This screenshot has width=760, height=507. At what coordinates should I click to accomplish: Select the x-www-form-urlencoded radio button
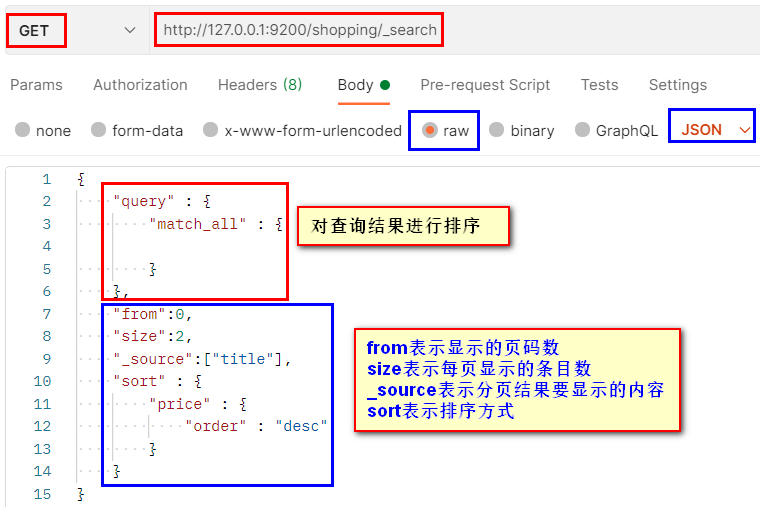tap(210, 130)
